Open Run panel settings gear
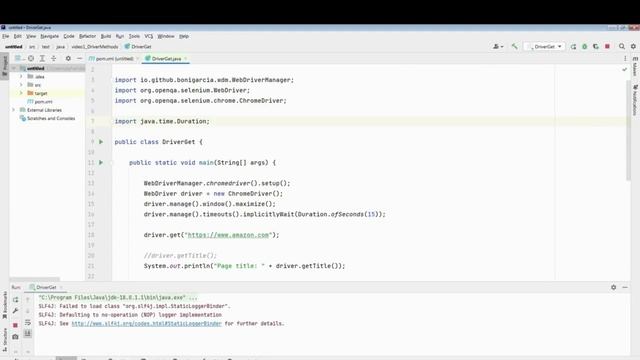 [x=613, y=287]
